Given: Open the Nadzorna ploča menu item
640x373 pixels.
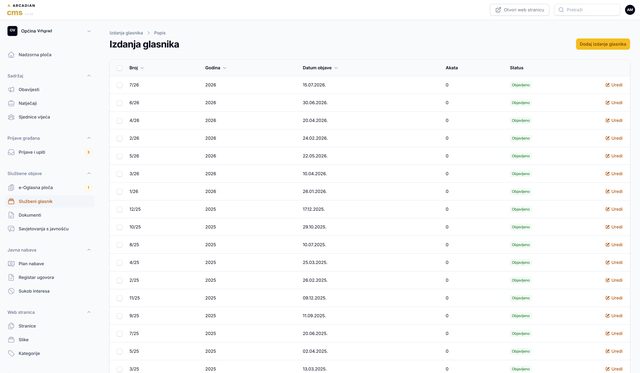Looking at the screenshot, I should (x=50, y=55).
